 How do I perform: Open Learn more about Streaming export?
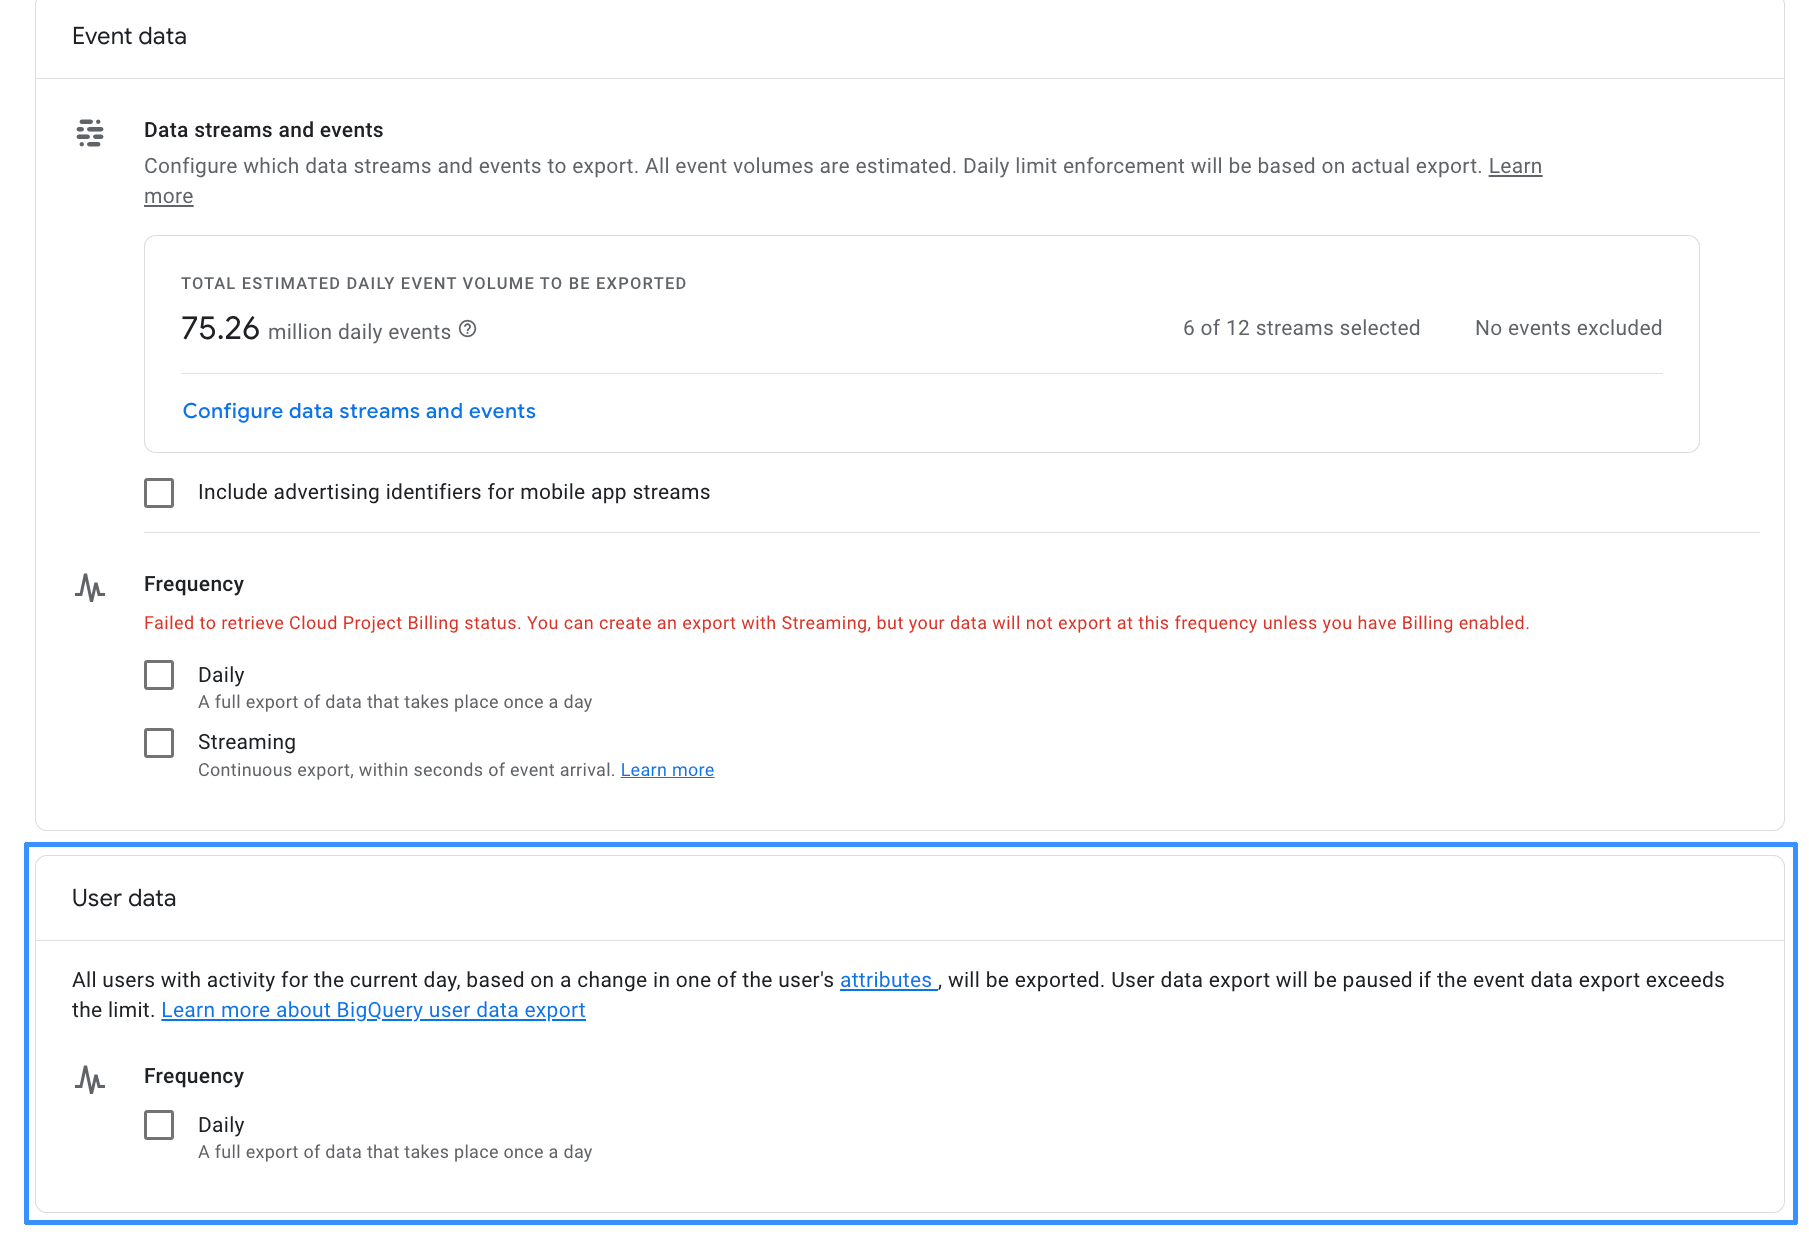(x=666, y=769)
